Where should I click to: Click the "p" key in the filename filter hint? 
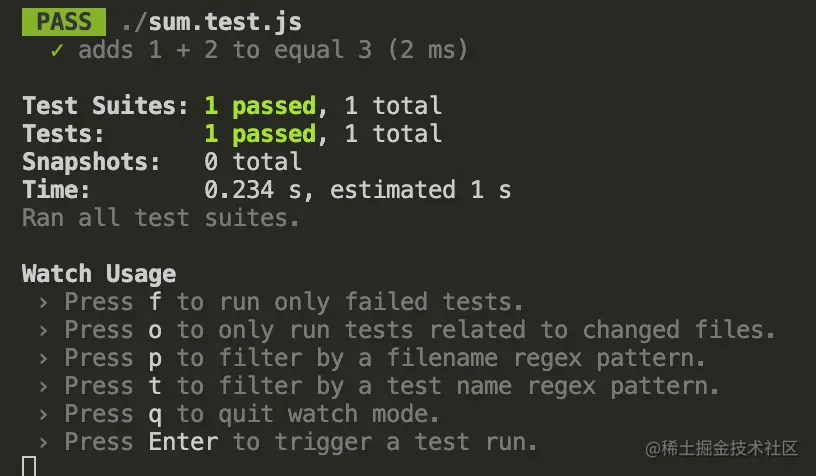tap(154, 358)
